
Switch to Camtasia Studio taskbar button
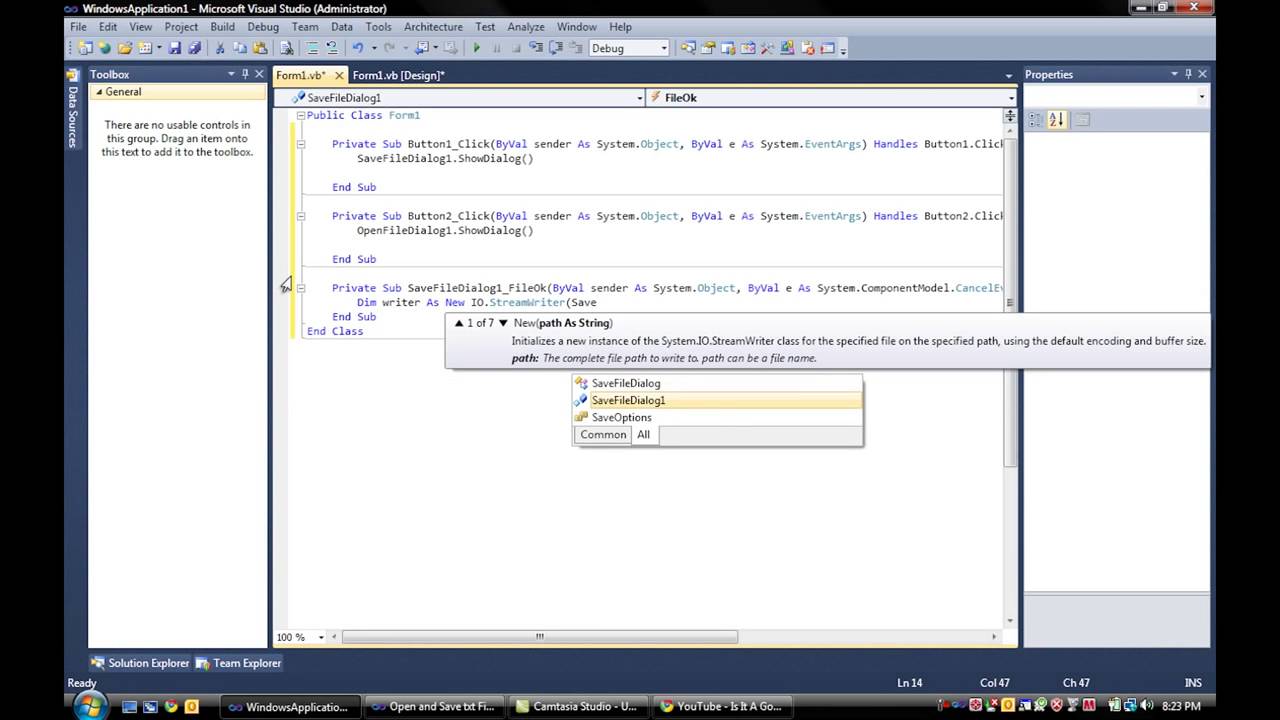[576, 706]
